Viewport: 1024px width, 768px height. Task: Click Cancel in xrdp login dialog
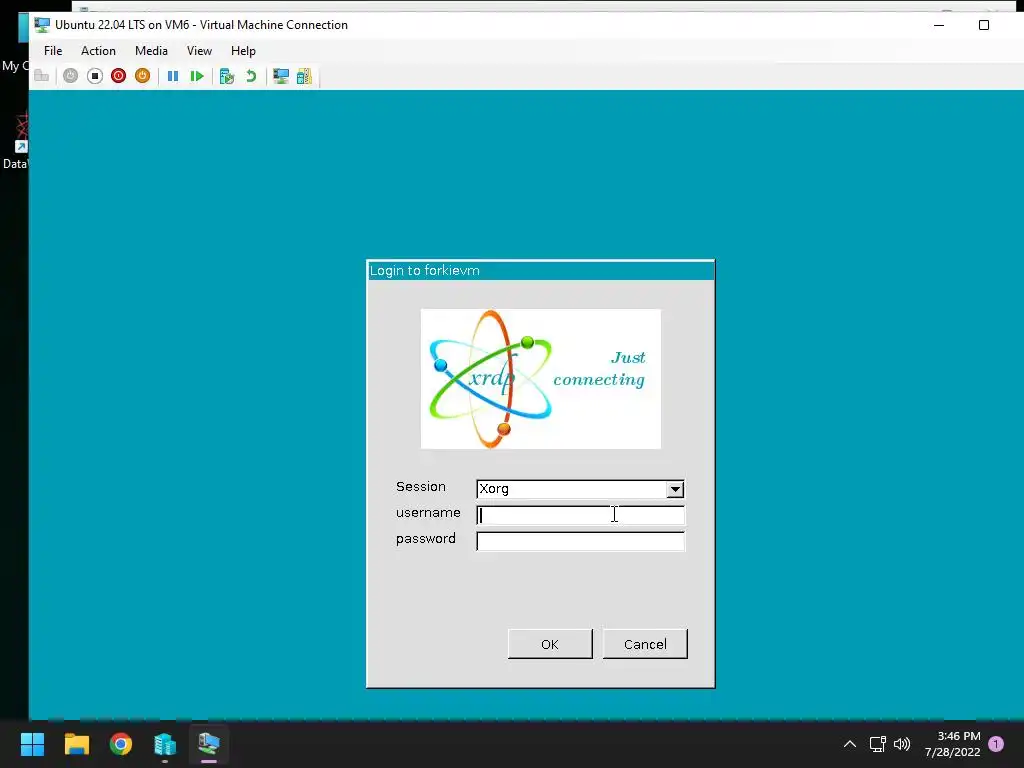(x=645, y=644)
